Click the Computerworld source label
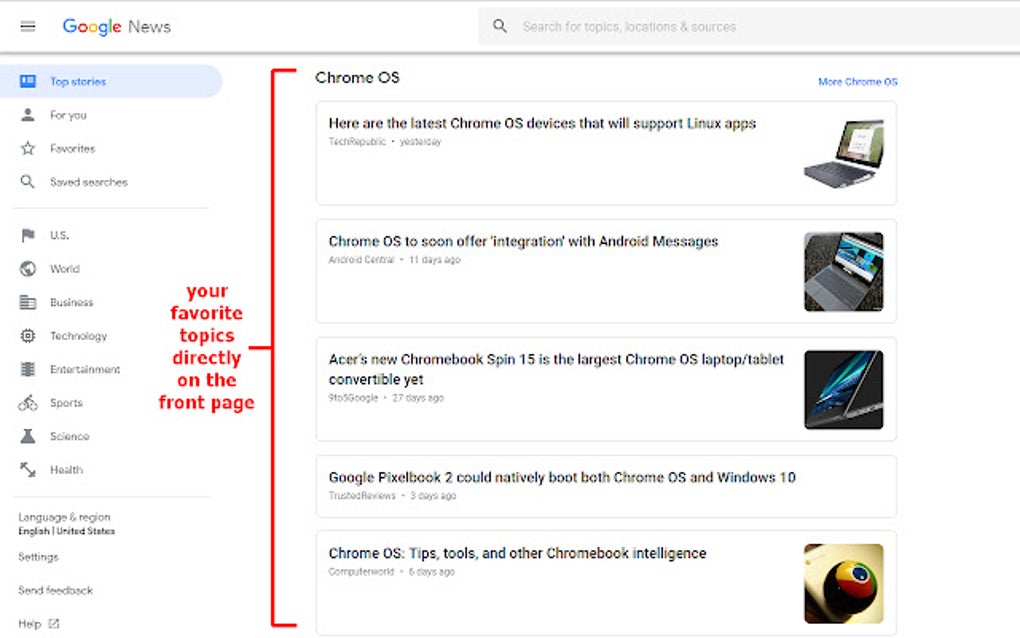Viewport: 1020px width, 638px height. point(361,572)
